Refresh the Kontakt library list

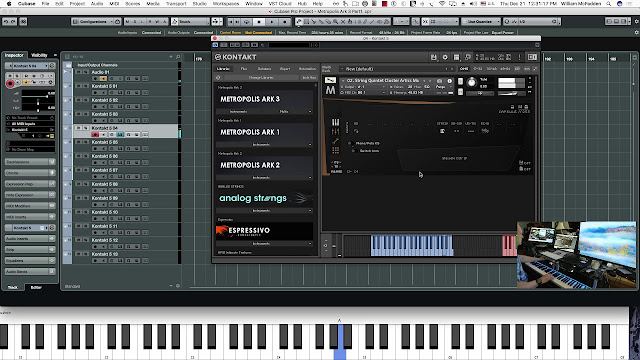[218, 78]
